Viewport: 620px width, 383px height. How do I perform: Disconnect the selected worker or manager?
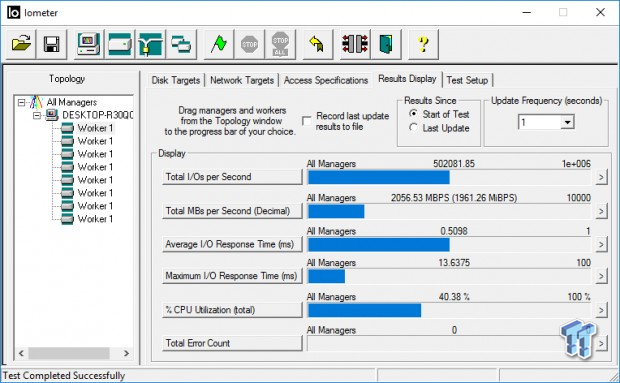click(355, 44)
